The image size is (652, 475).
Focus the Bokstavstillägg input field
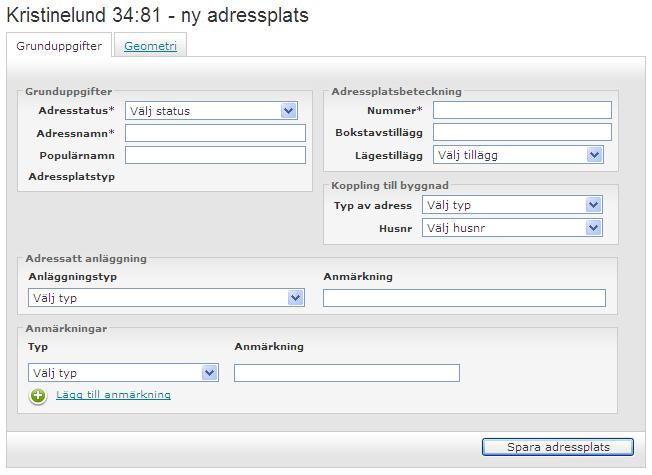522,132
